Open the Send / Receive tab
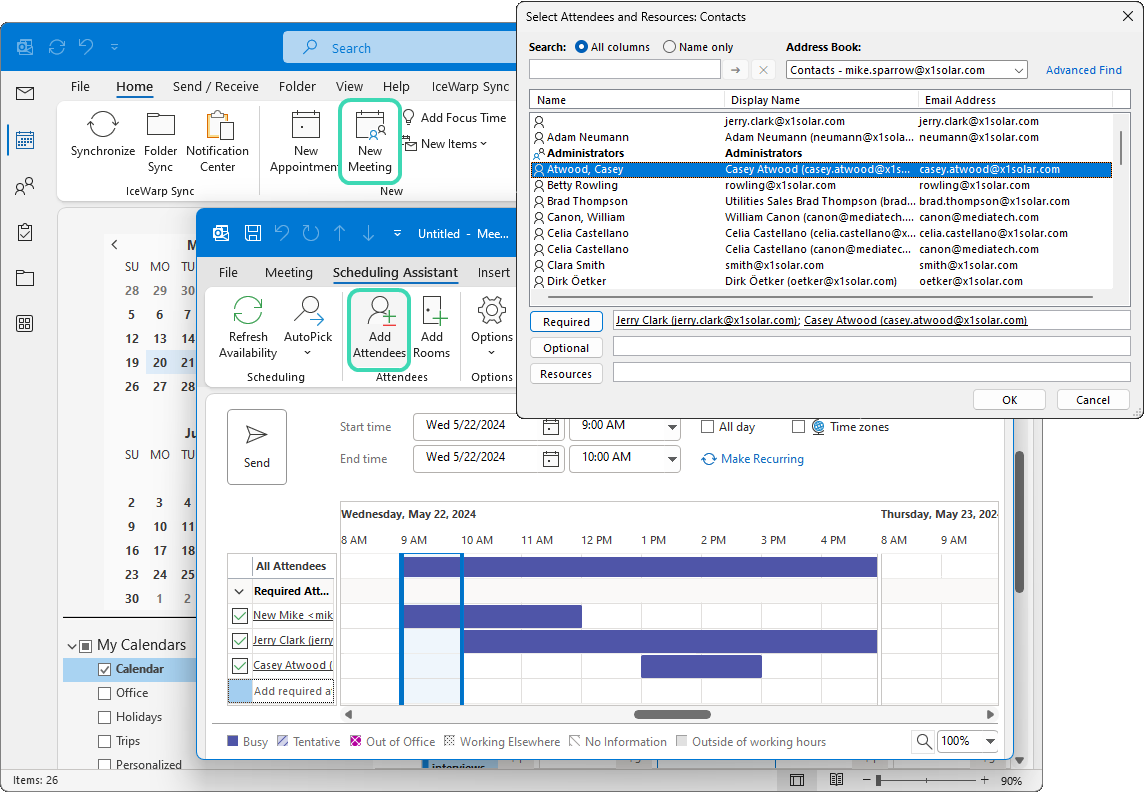 [x=216, y=86]
